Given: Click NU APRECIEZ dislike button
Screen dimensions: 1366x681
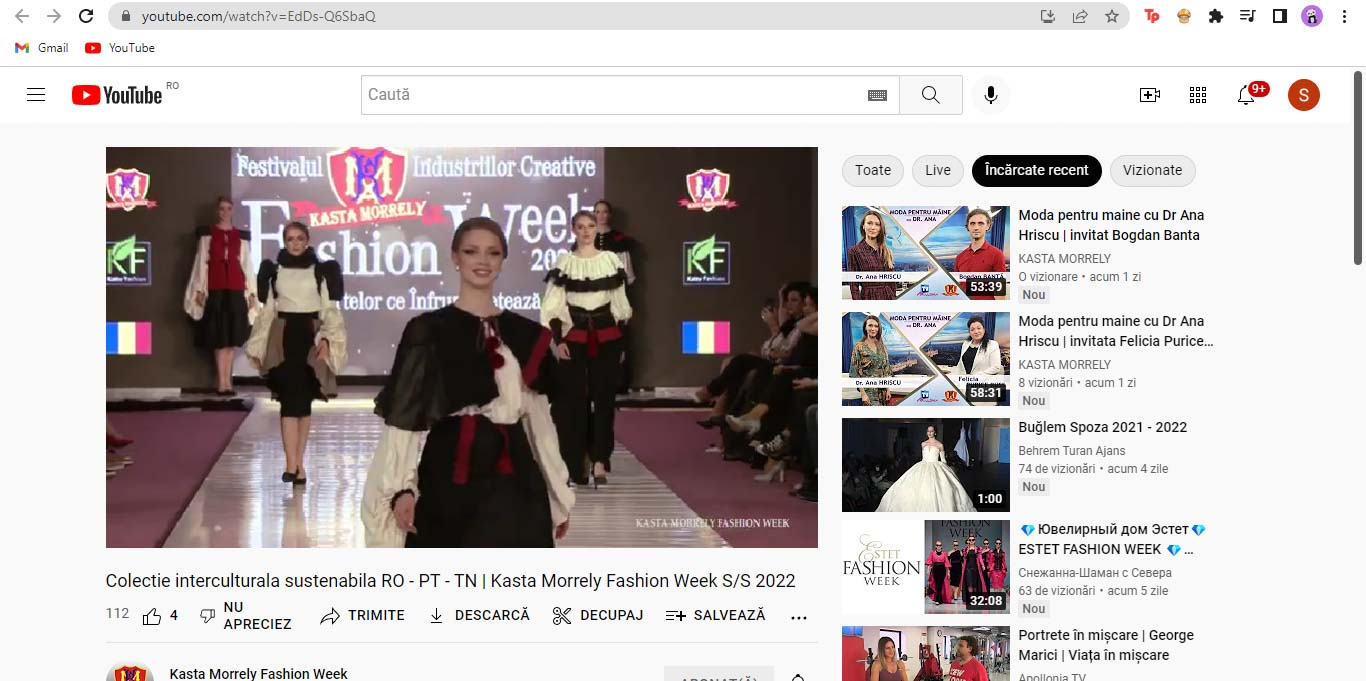Looking at the screenshot, I should point(246,616).
